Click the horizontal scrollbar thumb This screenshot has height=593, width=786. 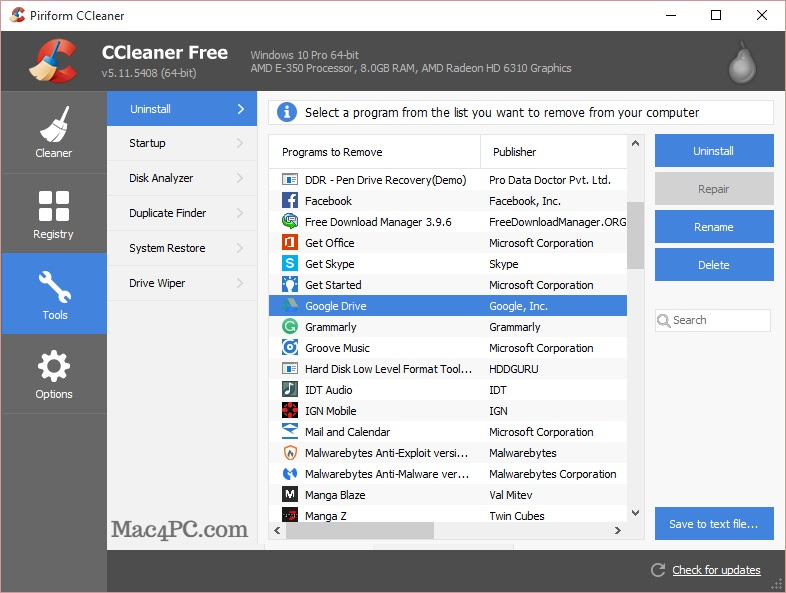[x=360, y=530]
